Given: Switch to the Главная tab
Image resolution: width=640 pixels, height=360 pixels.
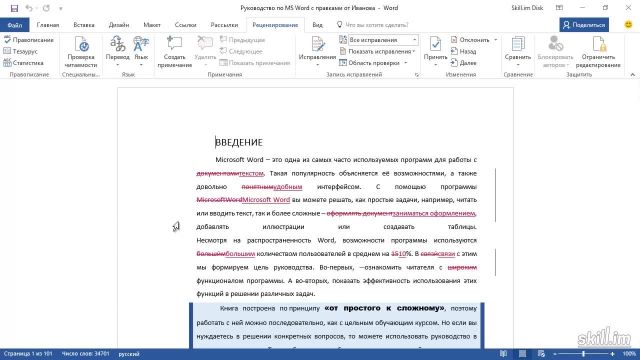Looking at the screenshot, I should pyautogui.click(x=48, y=25).
